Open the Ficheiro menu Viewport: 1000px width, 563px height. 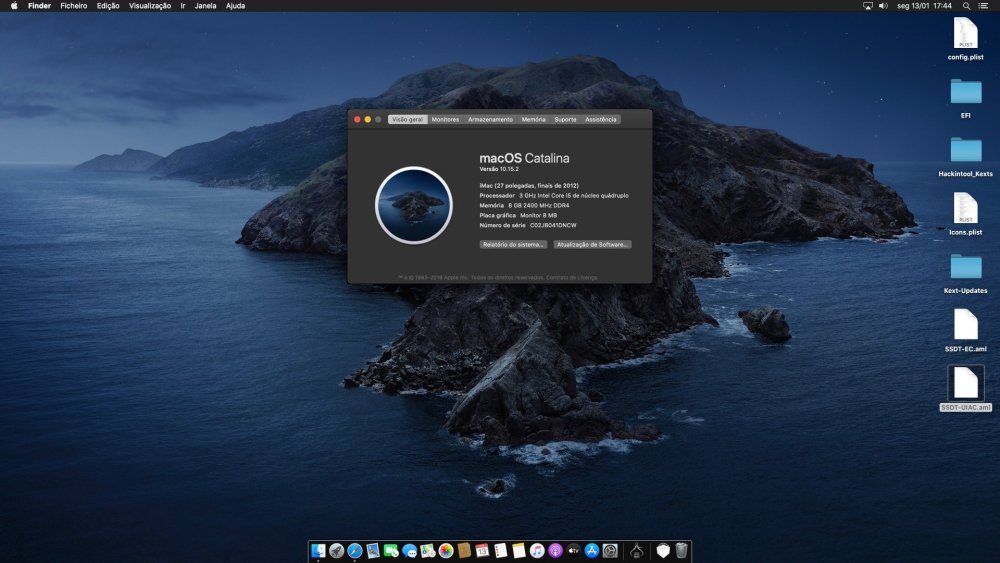73,6
